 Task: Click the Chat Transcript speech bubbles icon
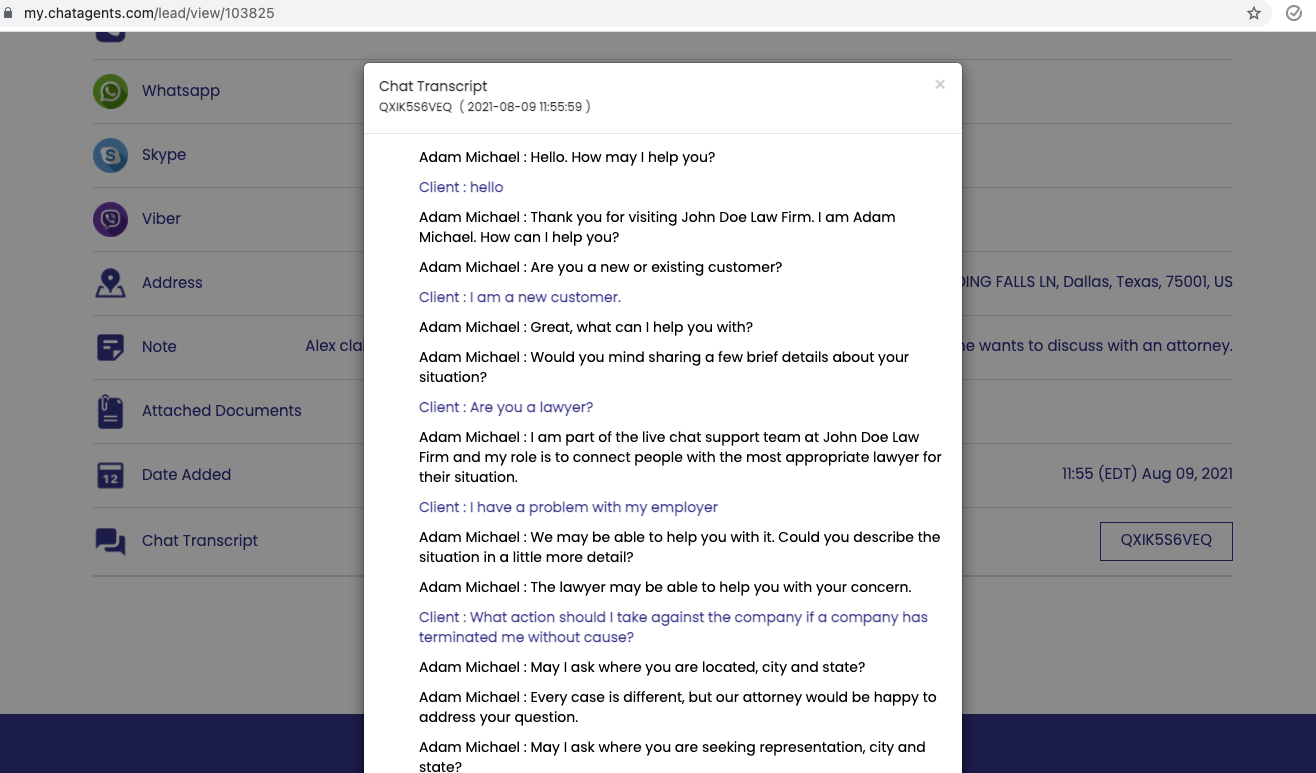point(110,541)
